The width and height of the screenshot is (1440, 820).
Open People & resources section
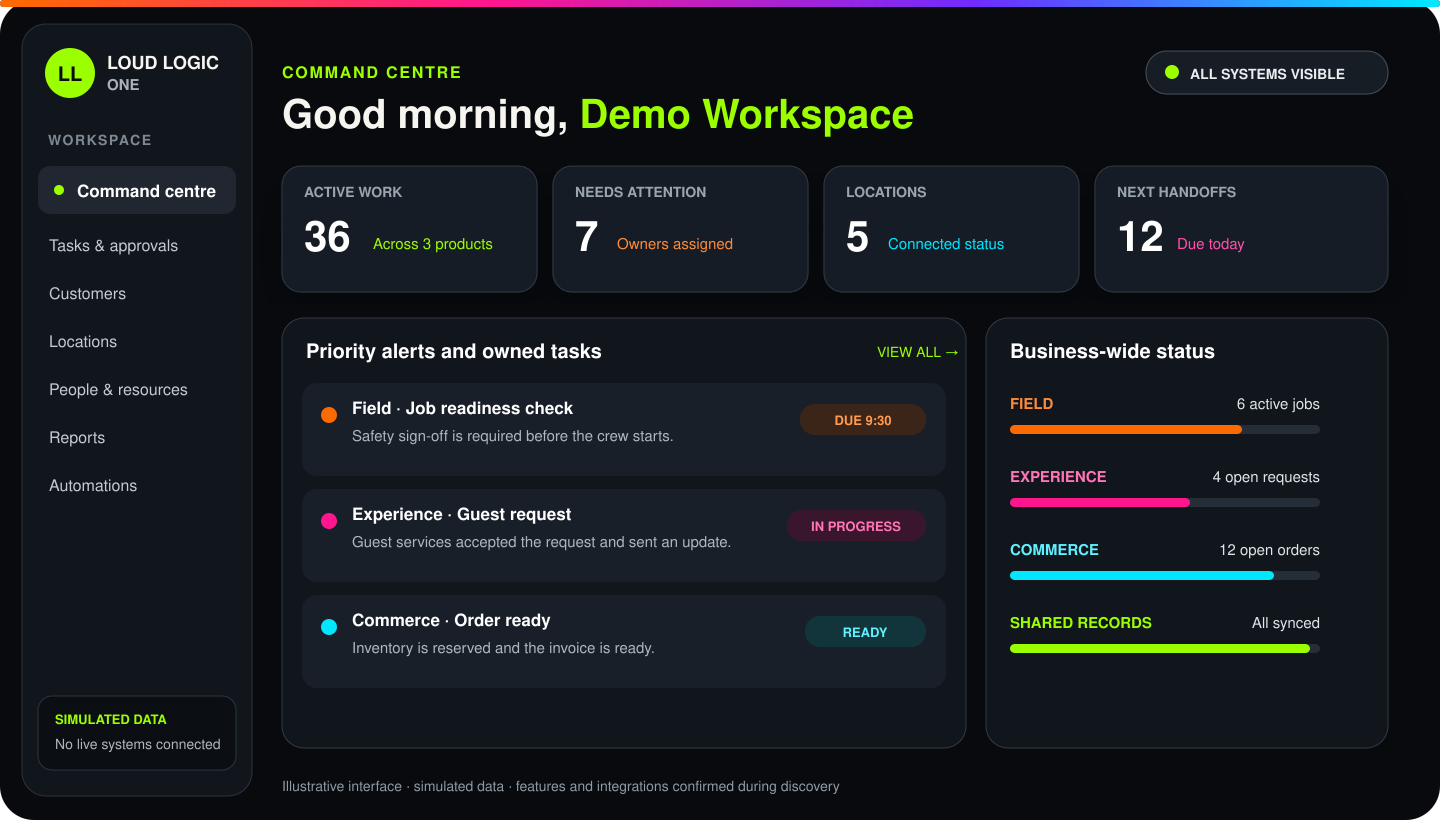[x=118, y=390]
